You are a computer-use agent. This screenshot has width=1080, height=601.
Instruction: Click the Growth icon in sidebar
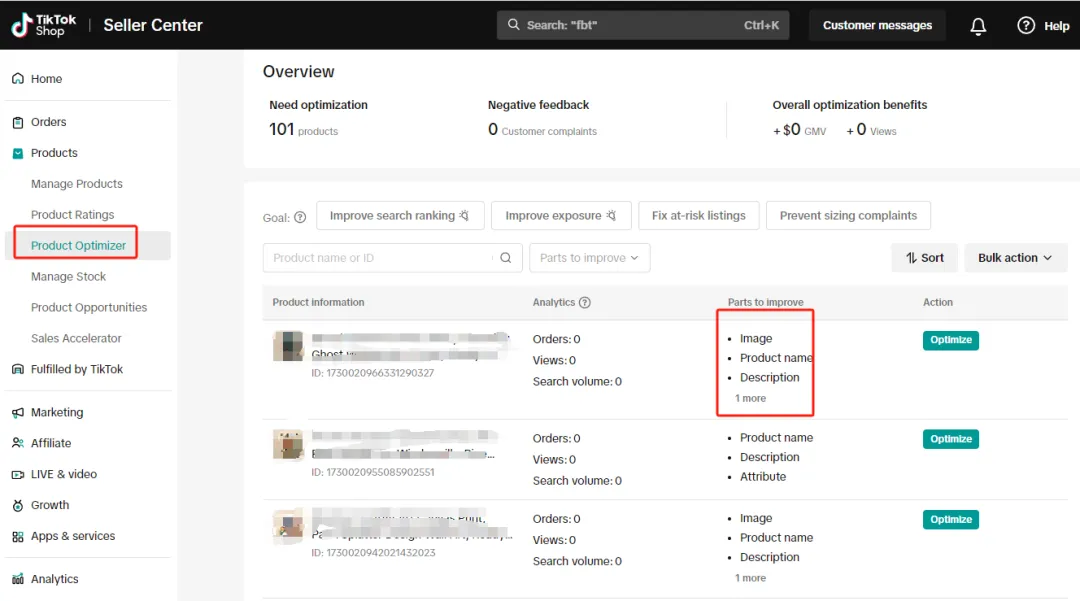click(x=18, y=505)
